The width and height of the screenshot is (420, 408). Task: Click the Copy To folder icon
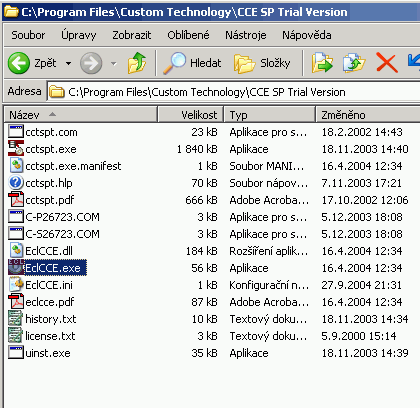(354, 62)
